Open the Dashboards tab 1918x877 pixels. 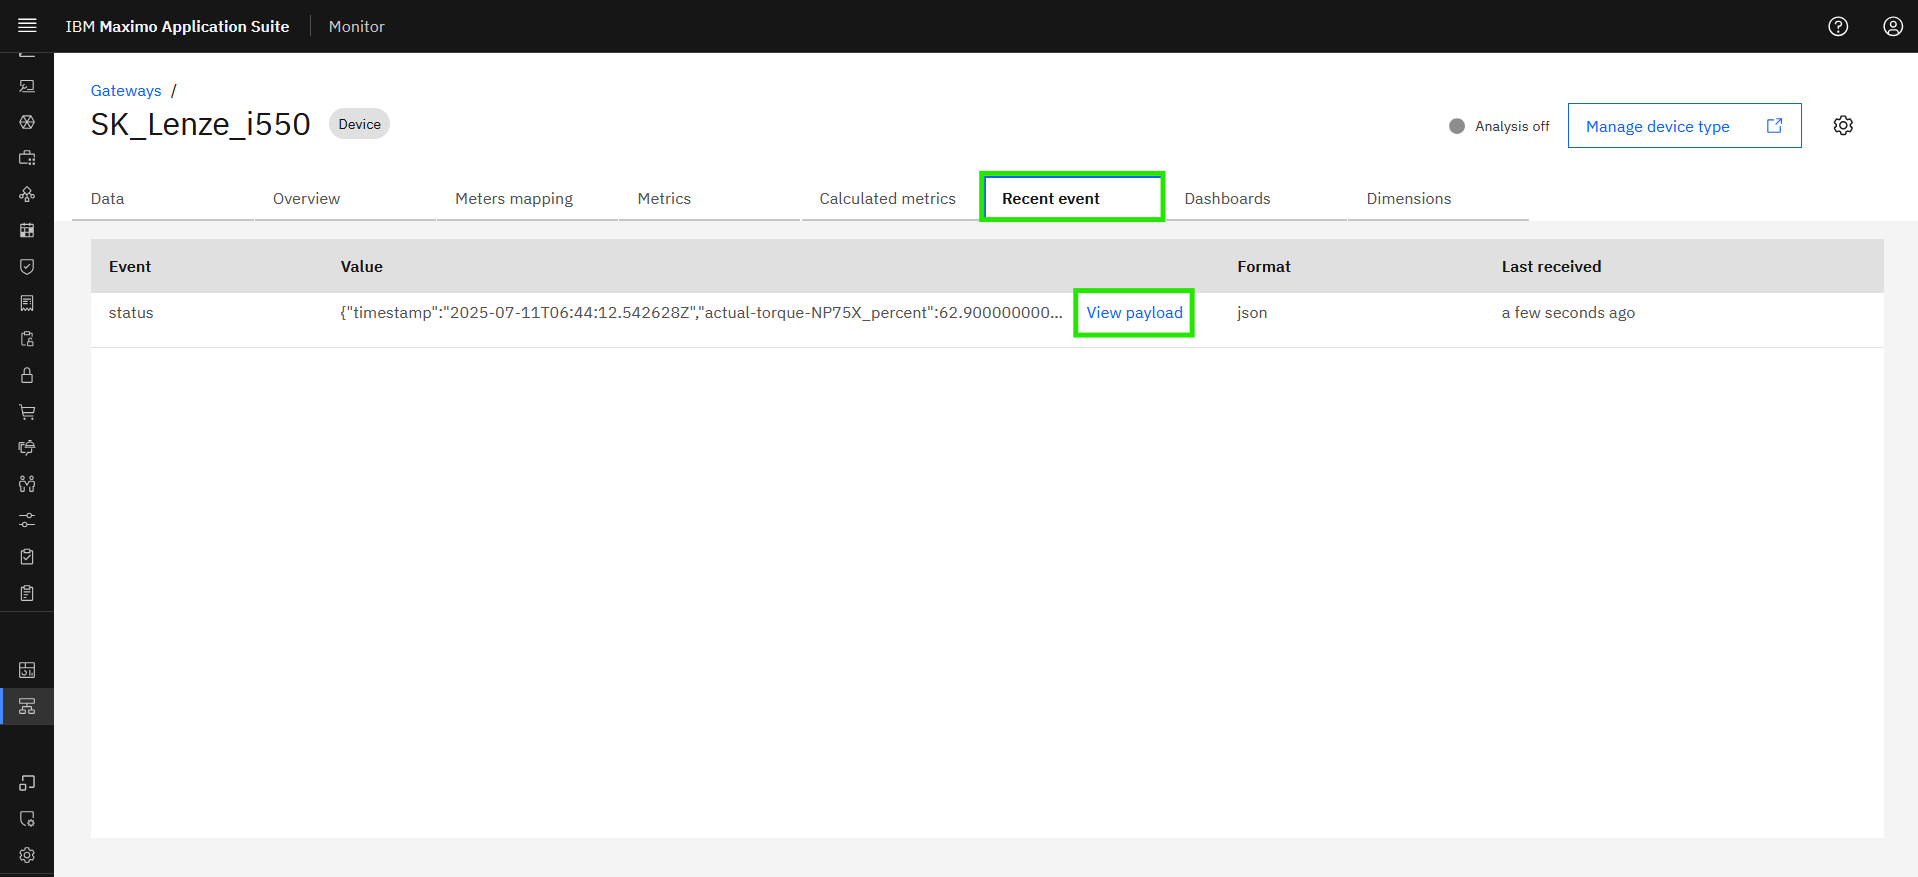(x=1256, y=198)
